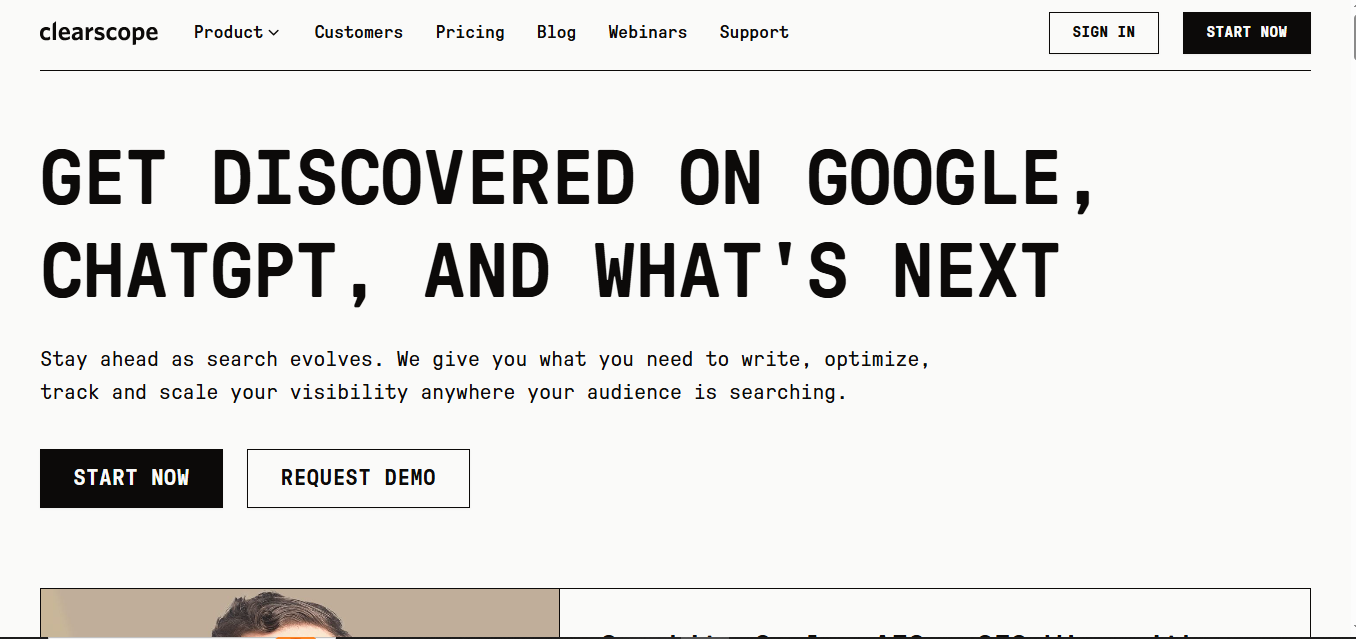Click the clearscope logo in the header

[99, 33]
